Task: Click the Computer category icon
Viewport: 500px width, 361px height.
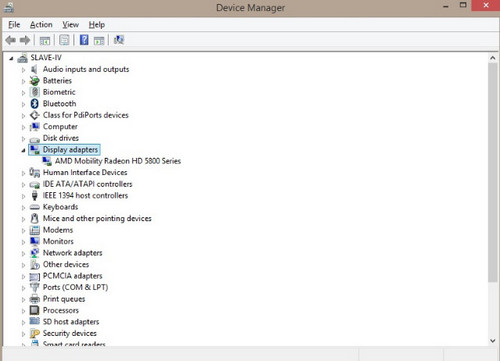Action: coord(34,127)
